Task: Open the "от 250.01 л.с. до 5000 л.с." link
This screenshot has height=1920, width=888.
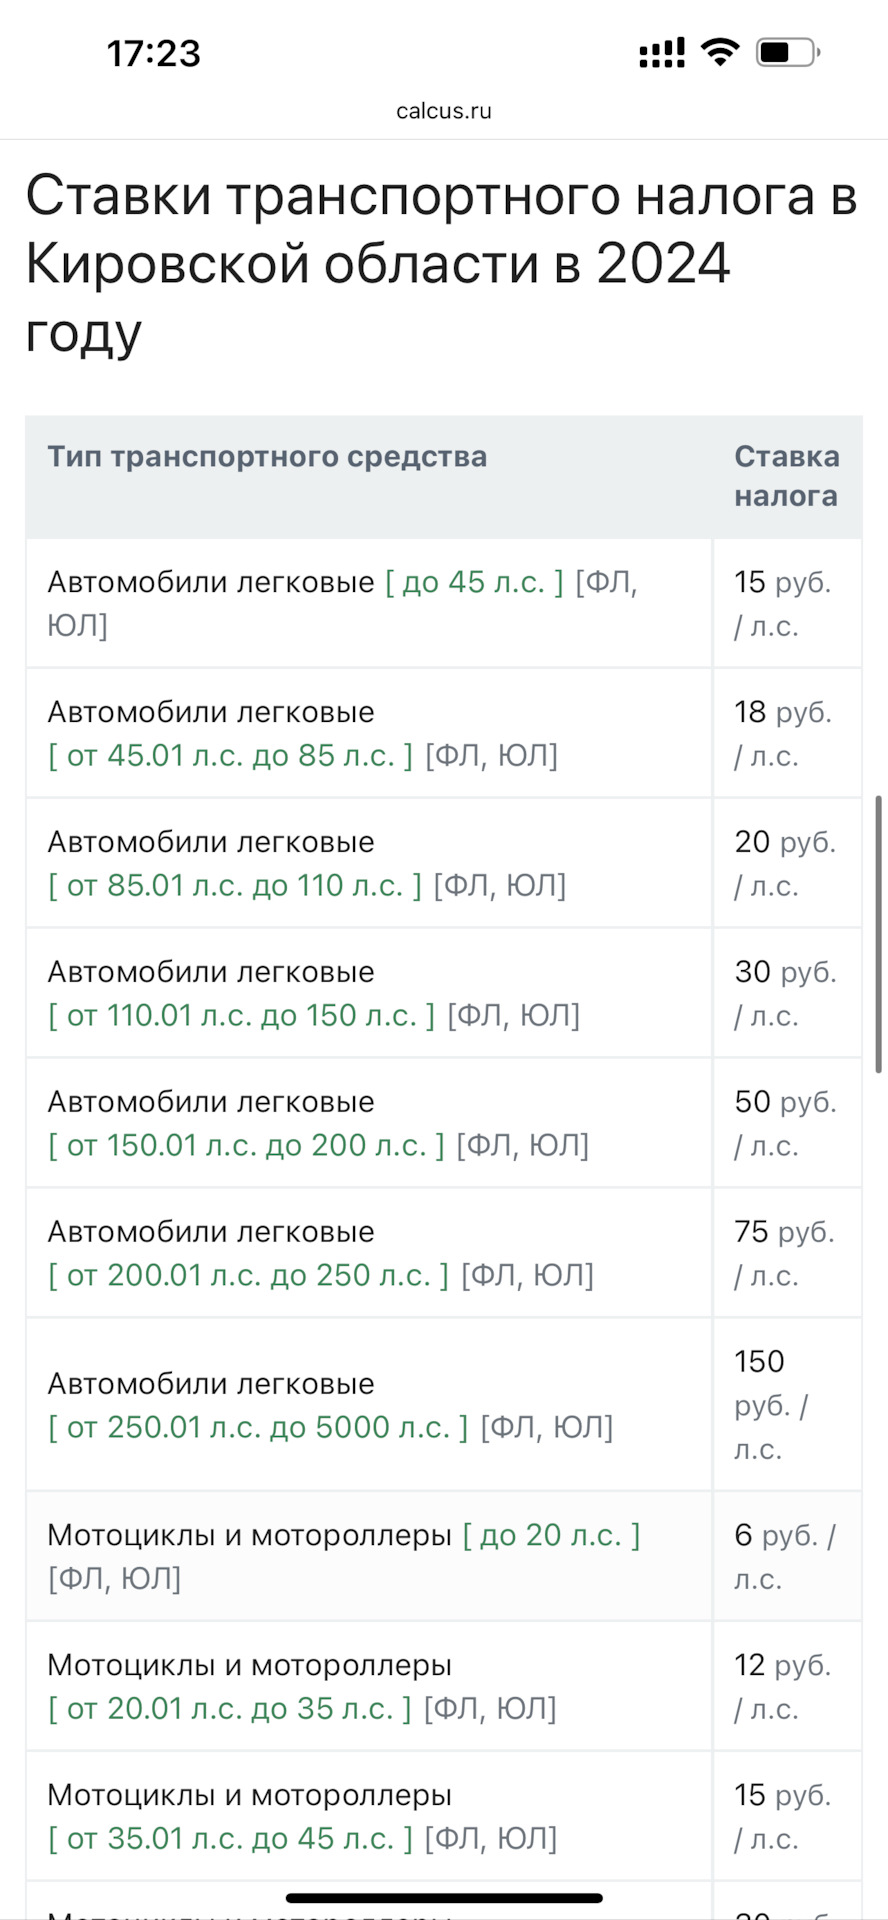Action: [x=258, y=1428]
